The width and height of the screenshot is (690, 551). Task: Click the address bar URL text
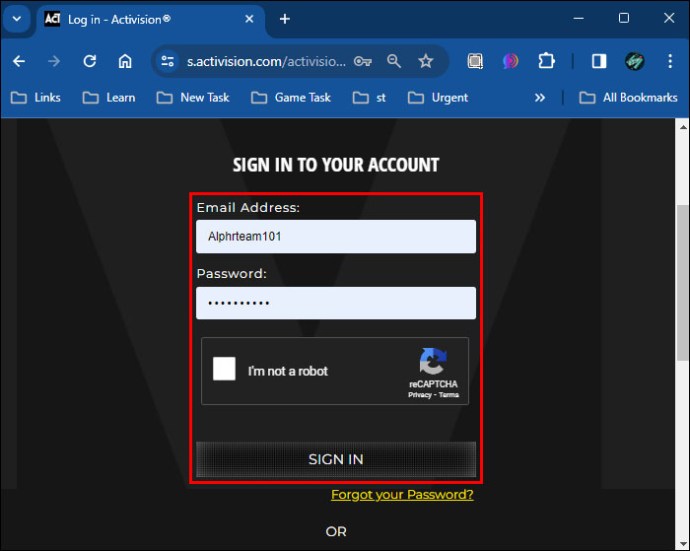tap(266, 61)
